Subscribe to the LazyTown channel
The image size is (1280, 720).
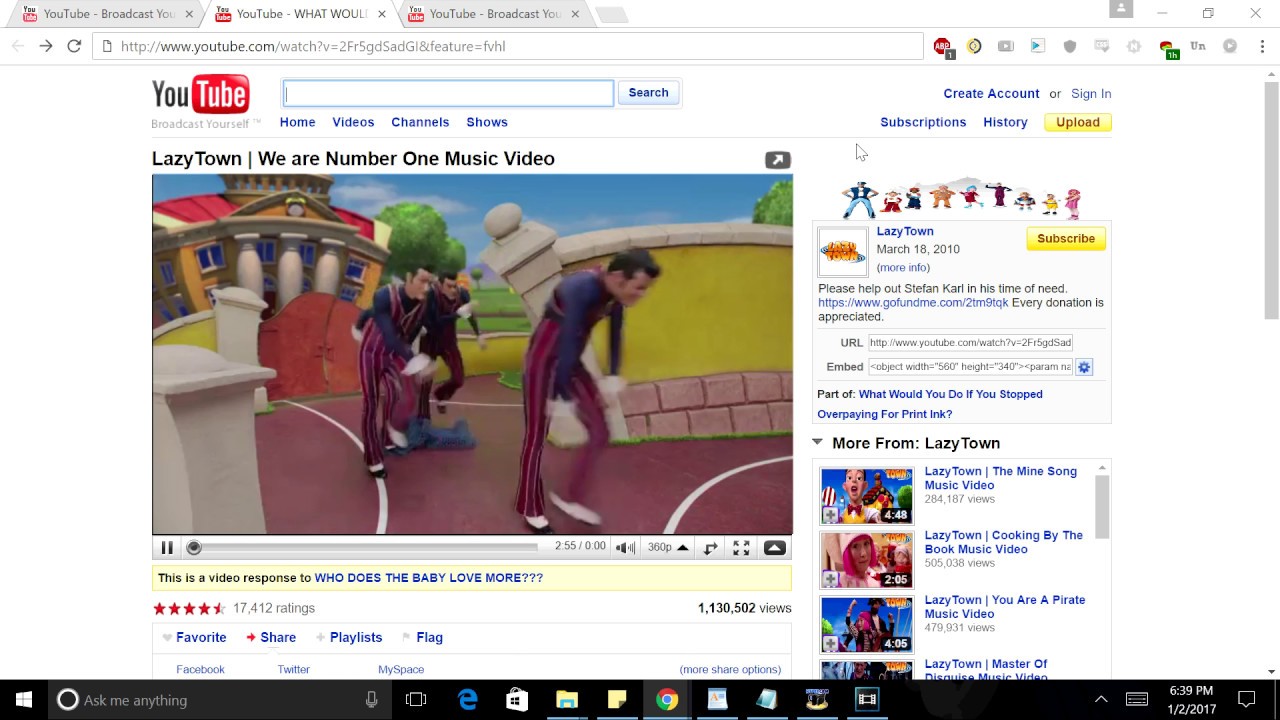(1065, 239)
